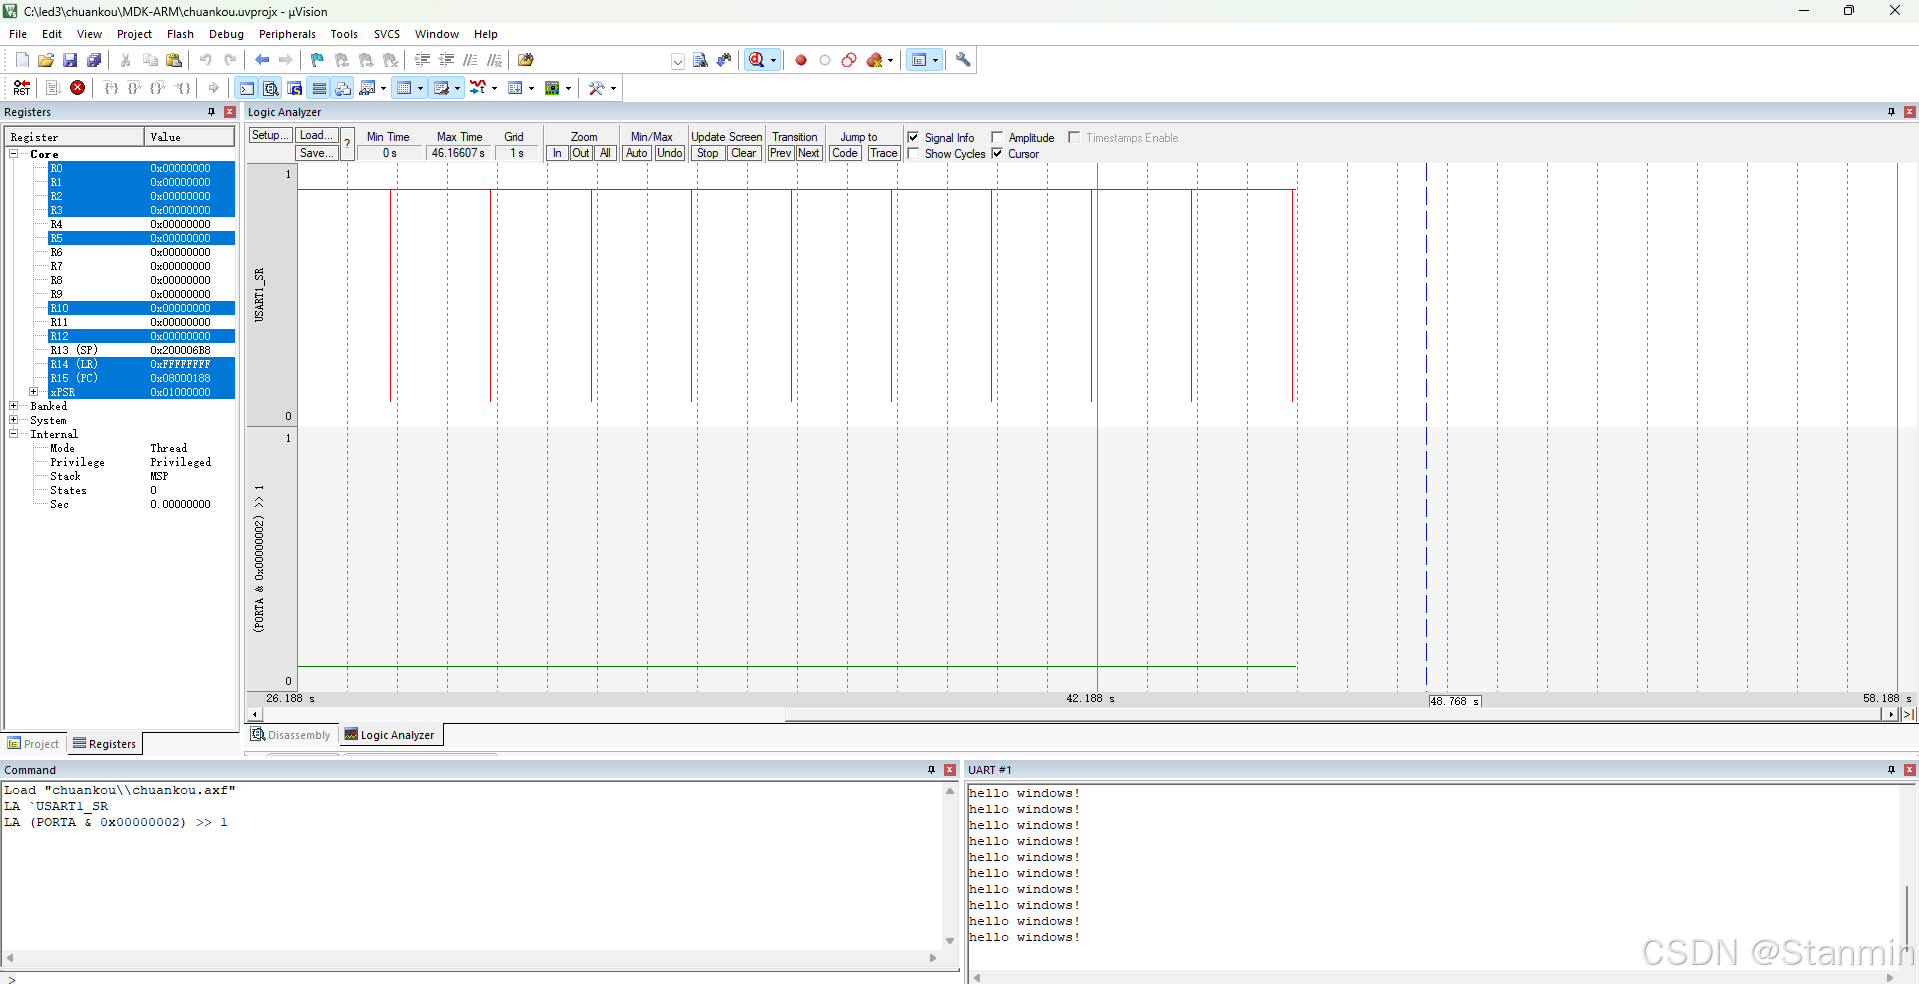
Task: Open the Flash menu
Action: tap(180, 34)
